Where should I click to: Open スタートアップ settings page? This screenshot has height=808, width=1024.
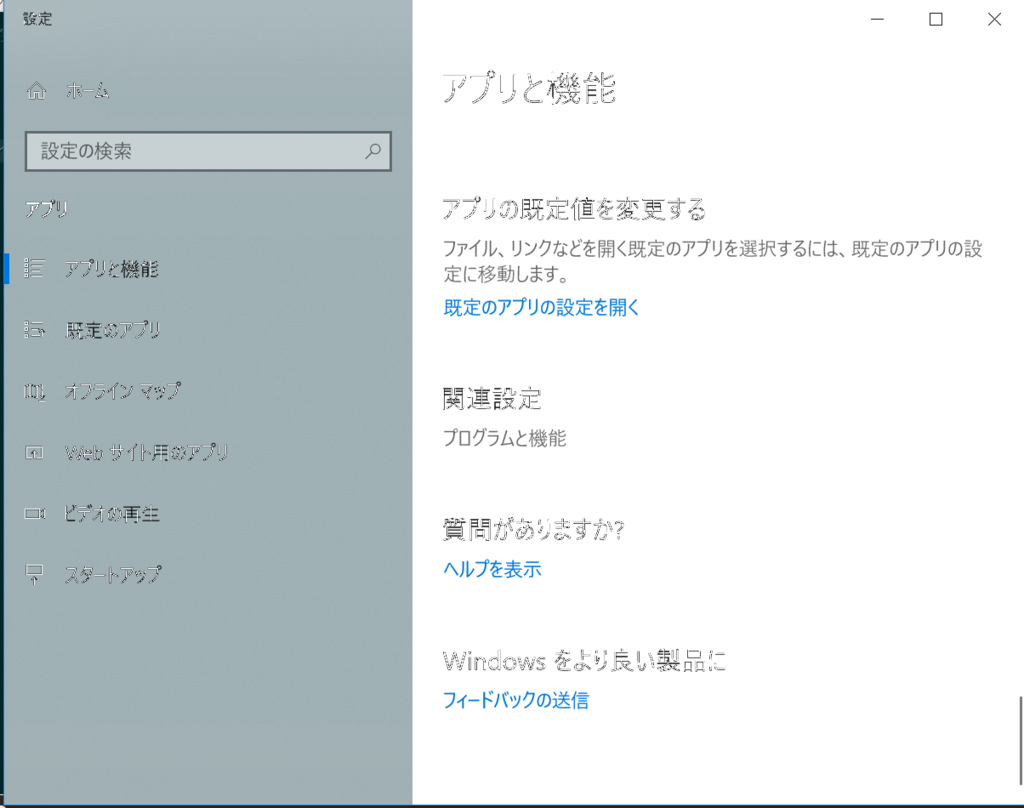[113, 575]
